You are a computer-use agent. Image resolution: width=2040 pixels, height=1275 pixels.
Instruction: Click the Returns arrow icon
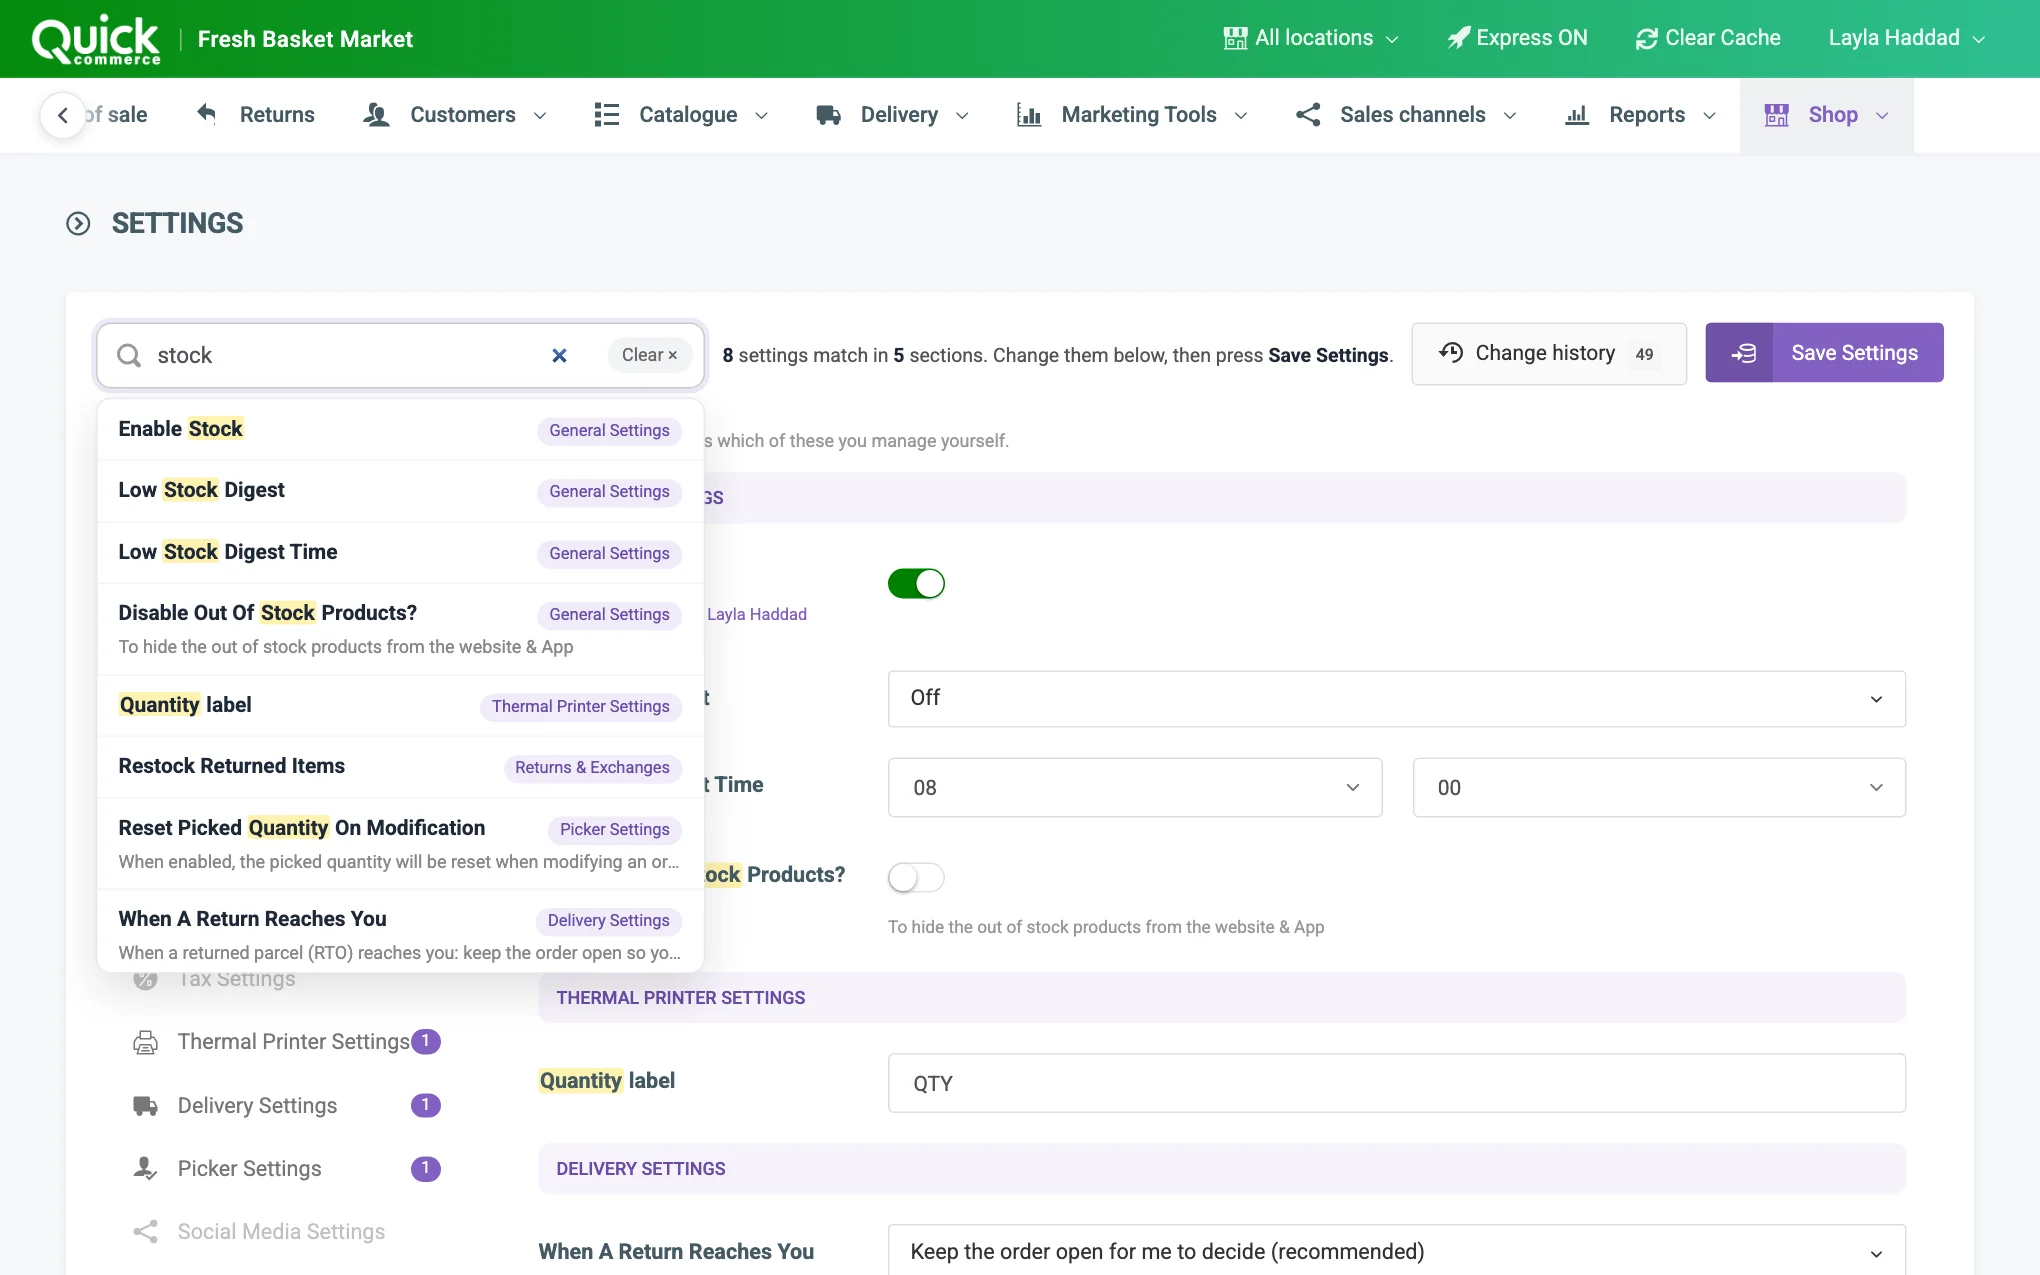(206, 114)
